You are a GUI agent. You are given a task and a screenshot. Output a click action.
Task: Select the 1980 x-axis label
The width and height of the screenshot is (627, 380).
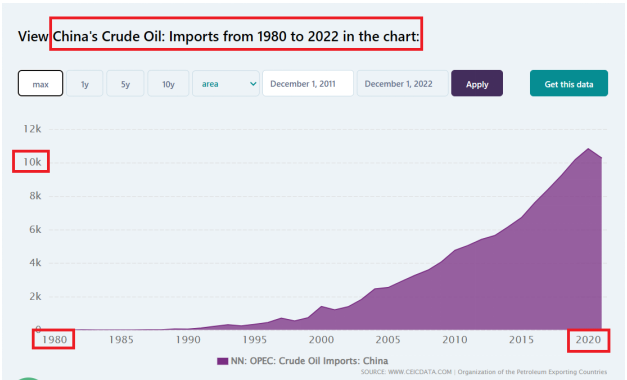54,340
